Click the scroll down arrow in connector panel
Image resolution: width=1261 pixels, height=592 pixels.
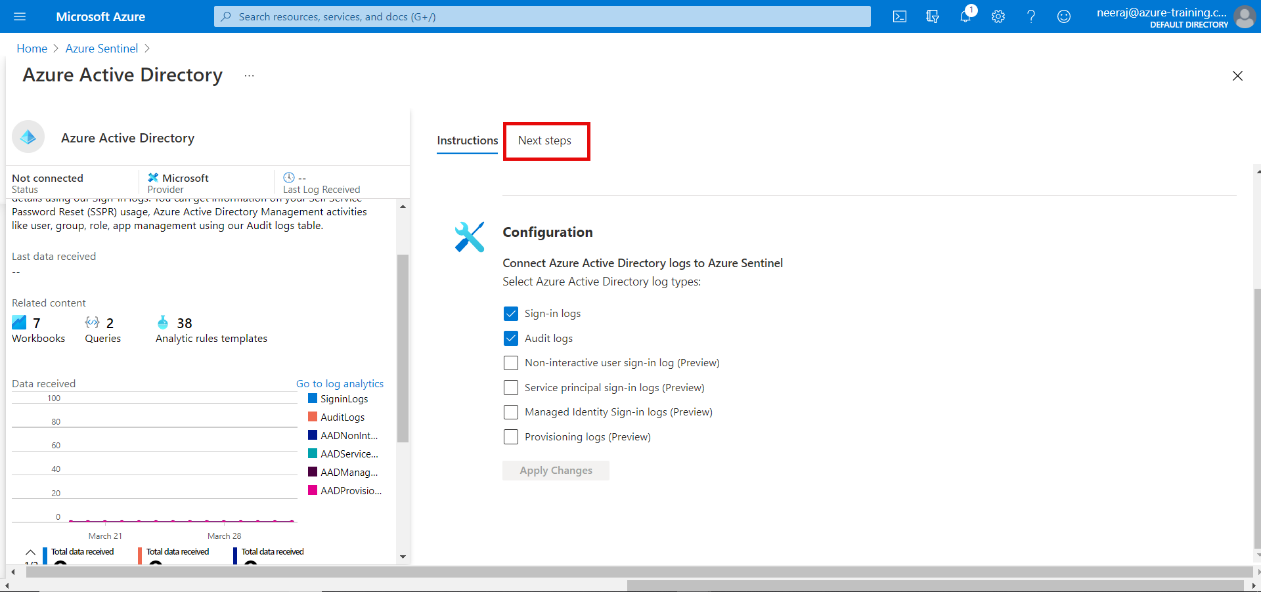[x=403, y=556]
